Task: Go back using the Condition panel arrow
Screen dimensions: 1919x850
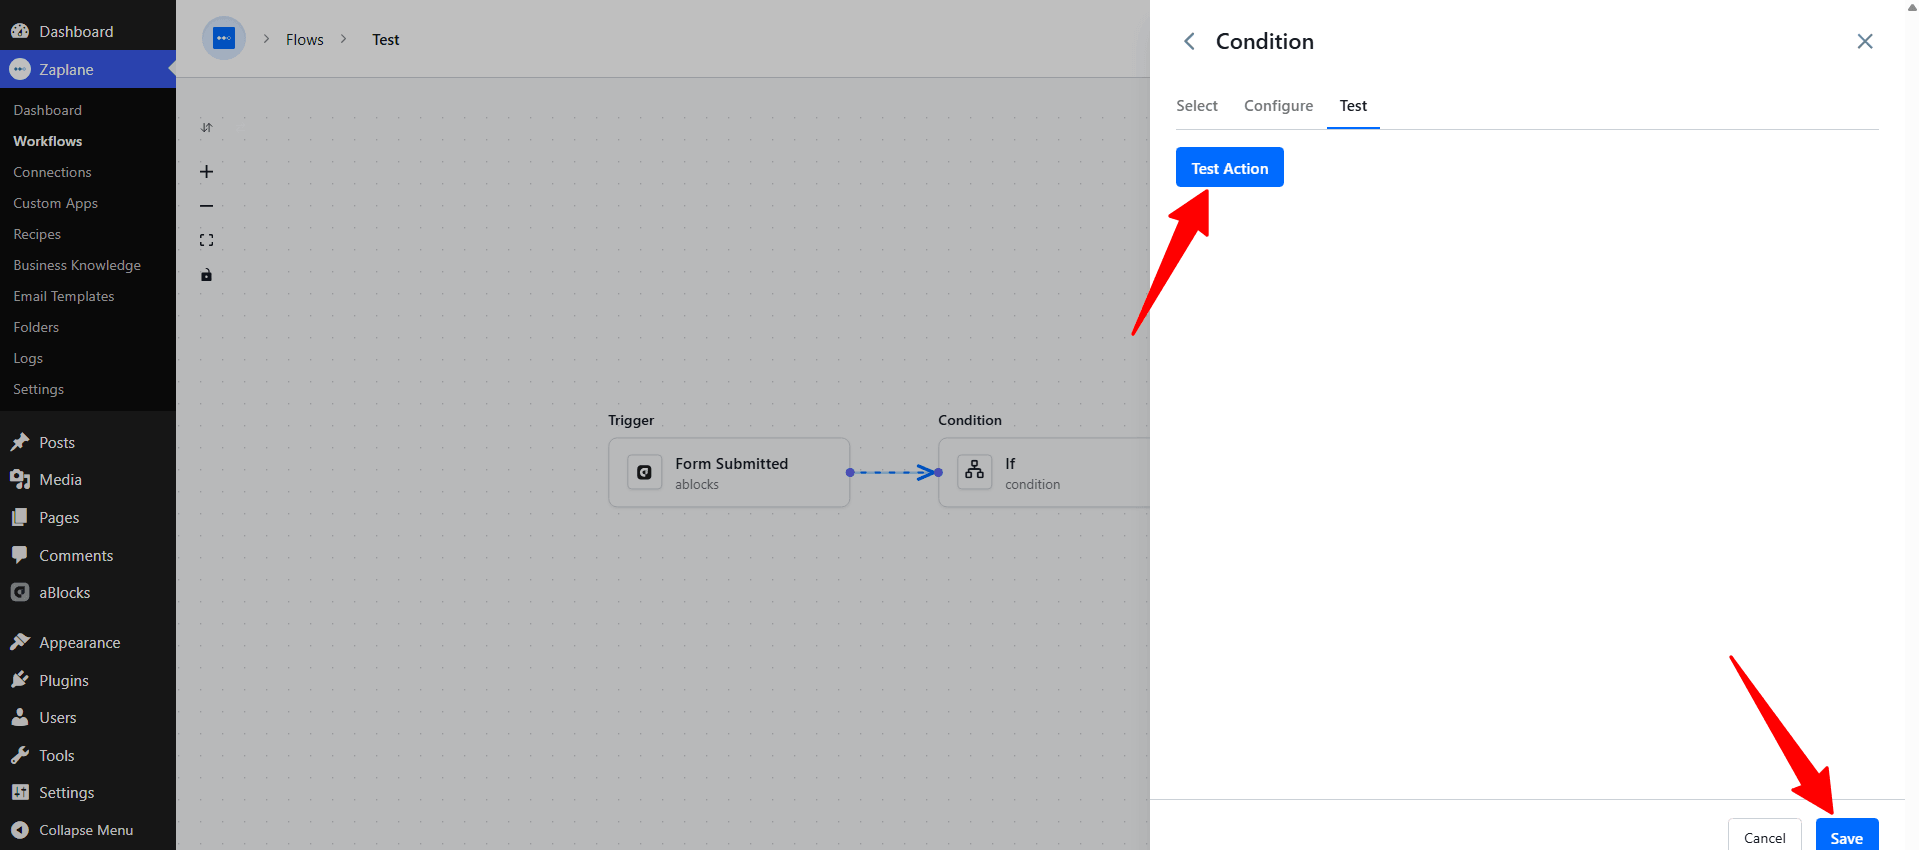Action: tap(1189, 41)
